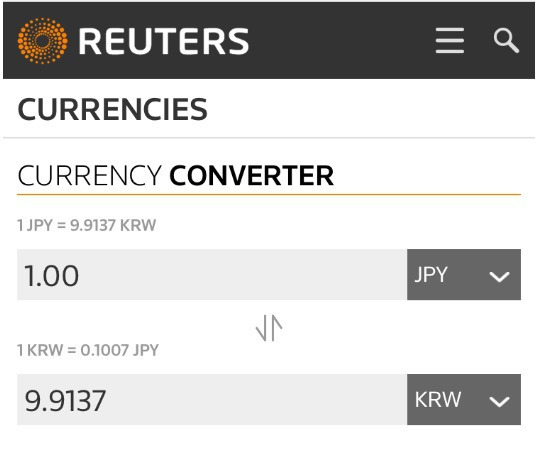This screenshot has height=463, width=537.
Task: Open search using the magnifying glass icon
Action: 506,40
